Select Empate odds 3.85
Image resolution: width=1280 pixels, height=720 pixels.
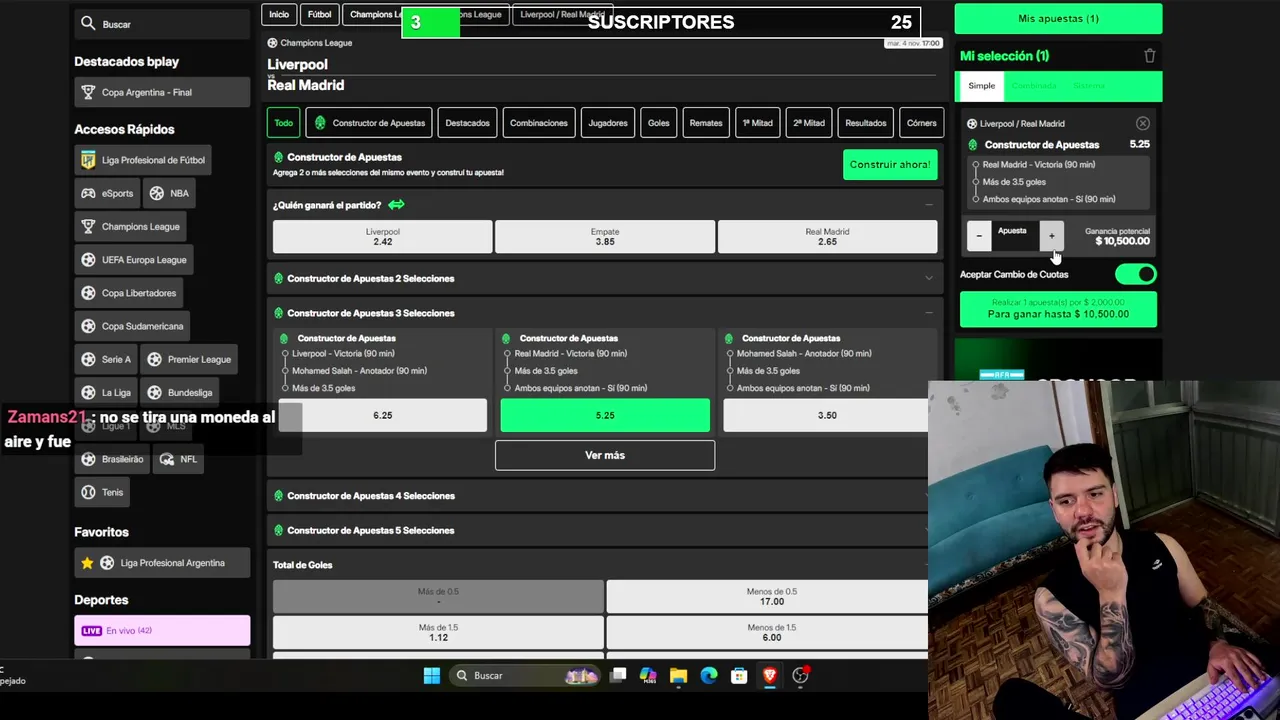pos(605,237)
